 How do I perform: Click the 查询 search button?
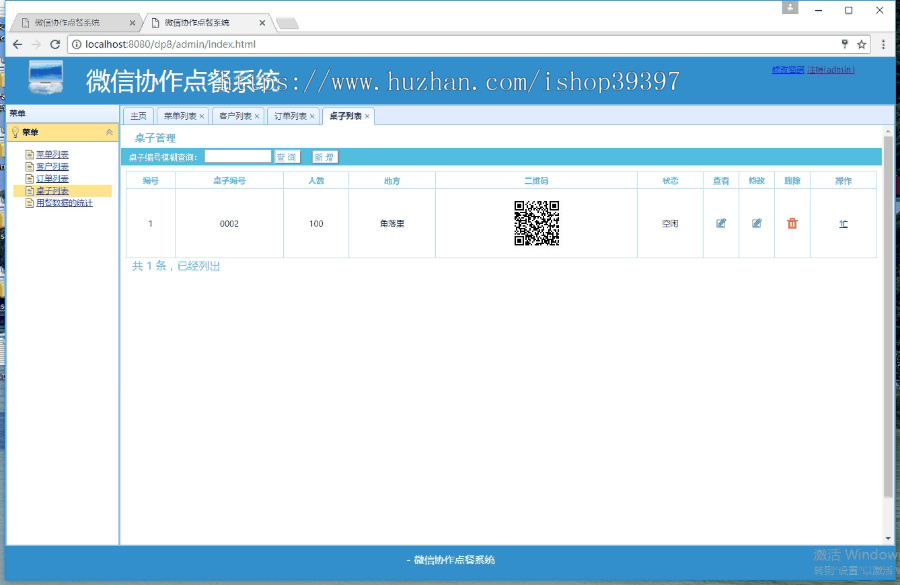pos(287,157)
